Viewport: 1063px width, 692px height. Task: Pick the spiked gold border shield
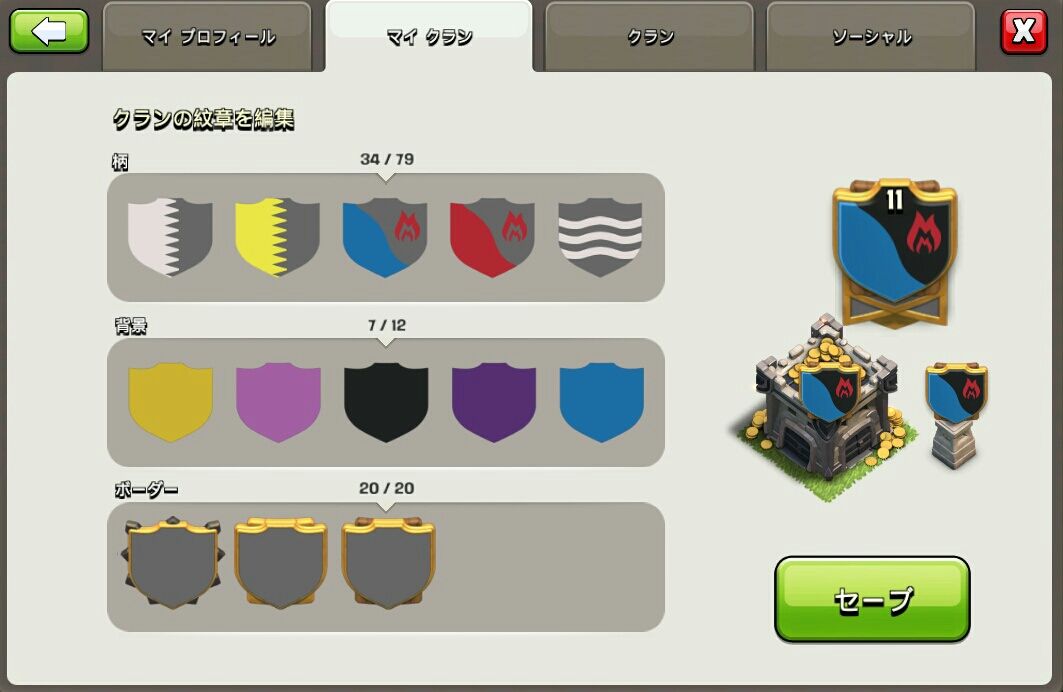172,563
